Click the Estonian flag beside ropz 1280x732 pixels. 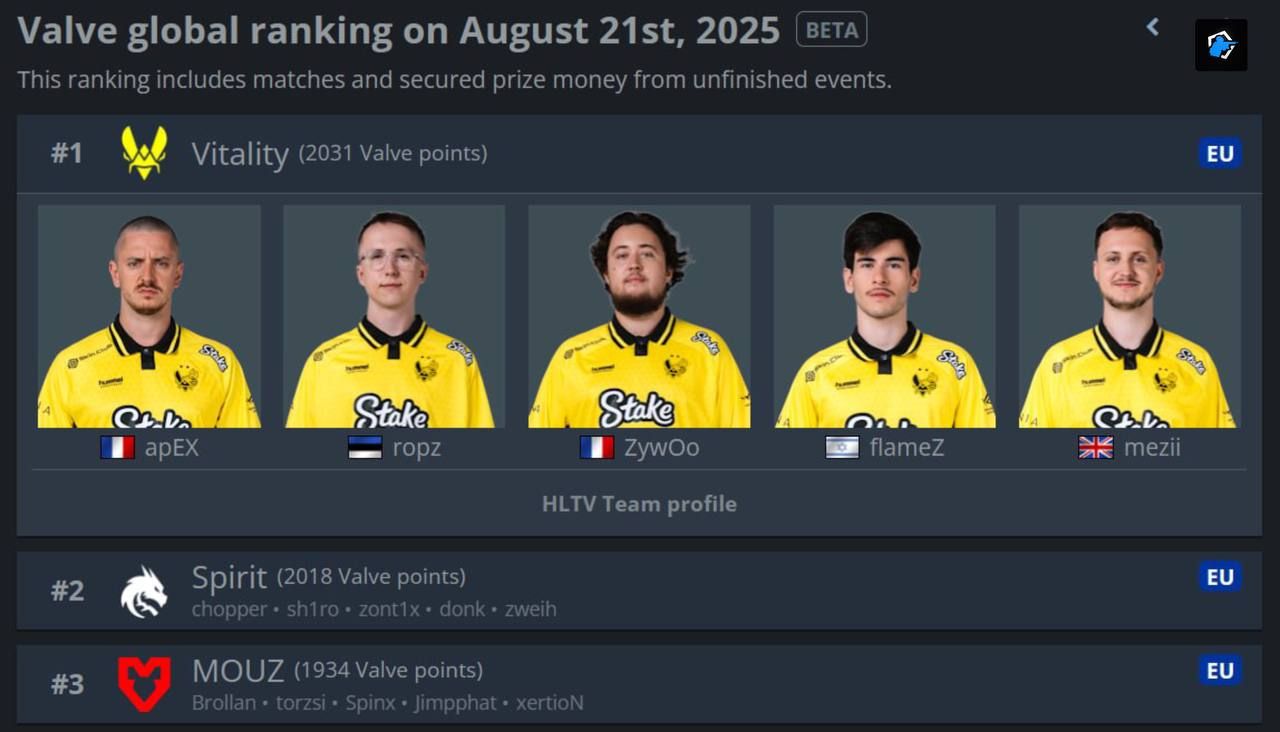click(x=365, y=447)
